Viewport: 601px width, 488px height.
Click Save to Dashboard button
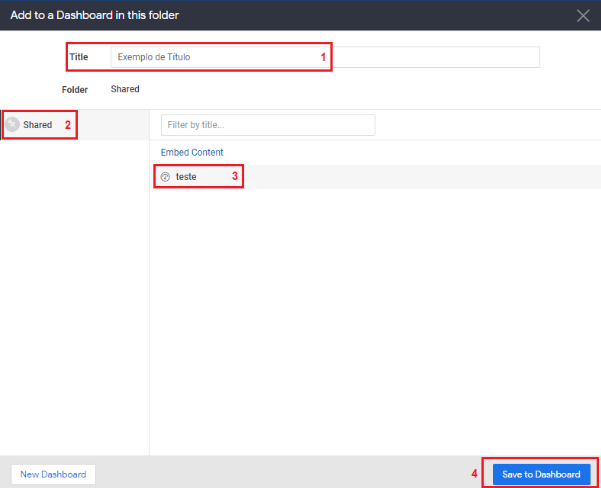541,475
